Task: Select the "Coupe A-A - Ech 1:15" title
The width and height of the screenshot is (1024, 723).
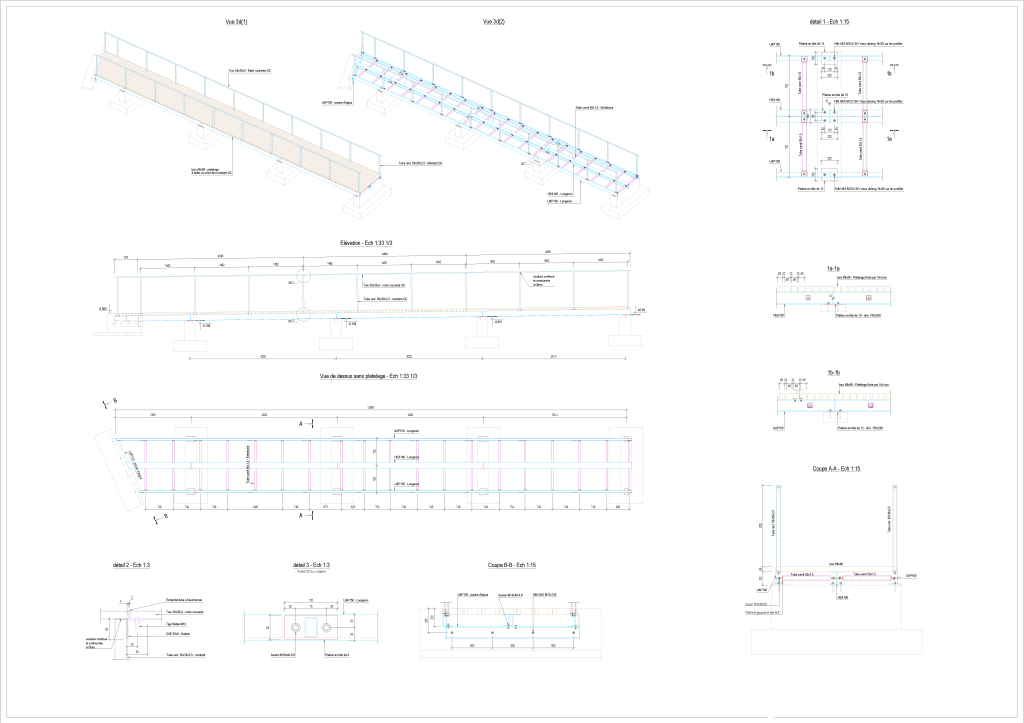Action: point(837,469)
